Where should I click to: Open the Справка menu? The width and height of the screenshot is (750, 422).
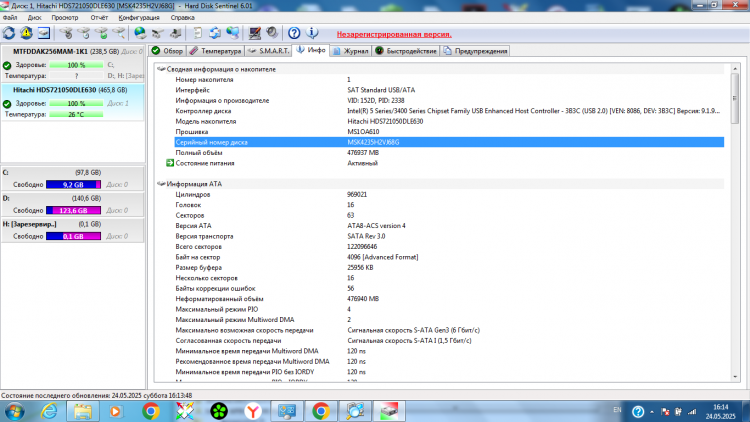point(182,18)
